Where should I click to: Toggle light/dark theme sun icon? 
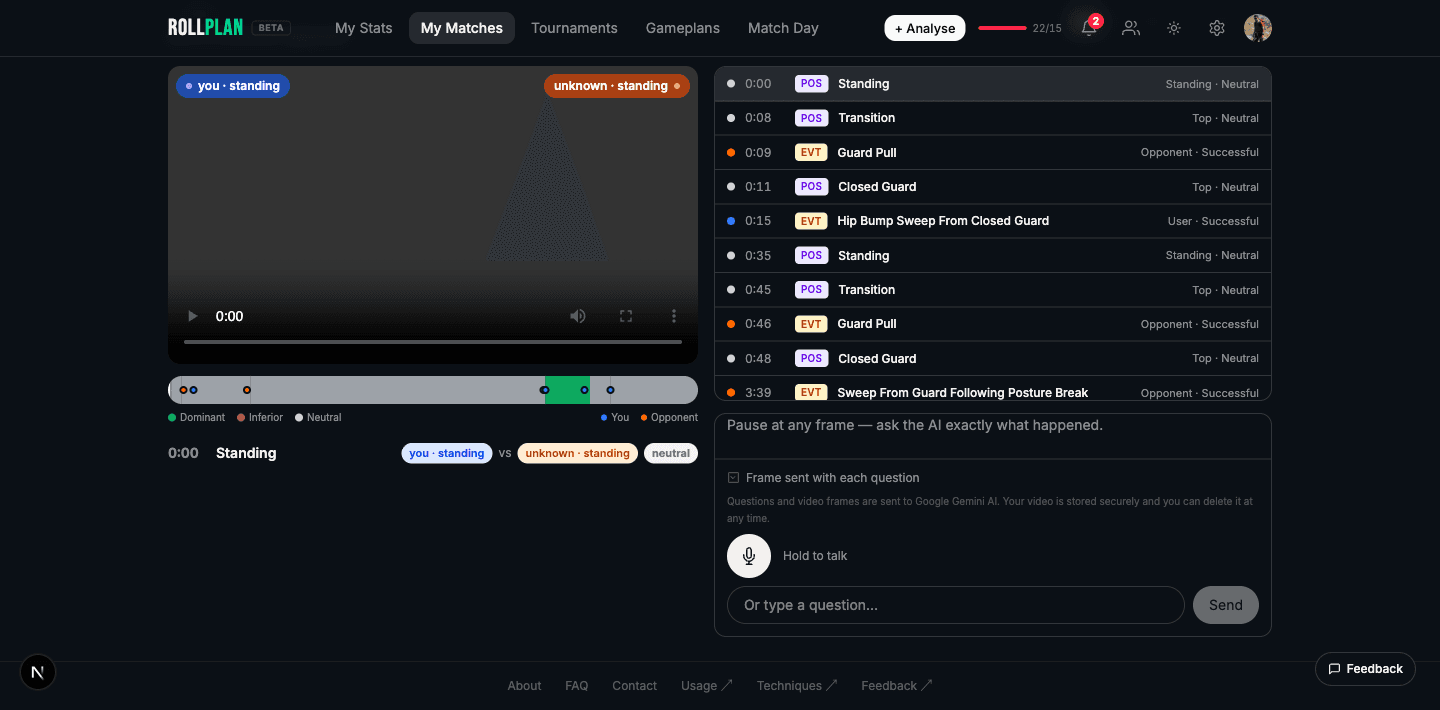(x=1174, y=28)
